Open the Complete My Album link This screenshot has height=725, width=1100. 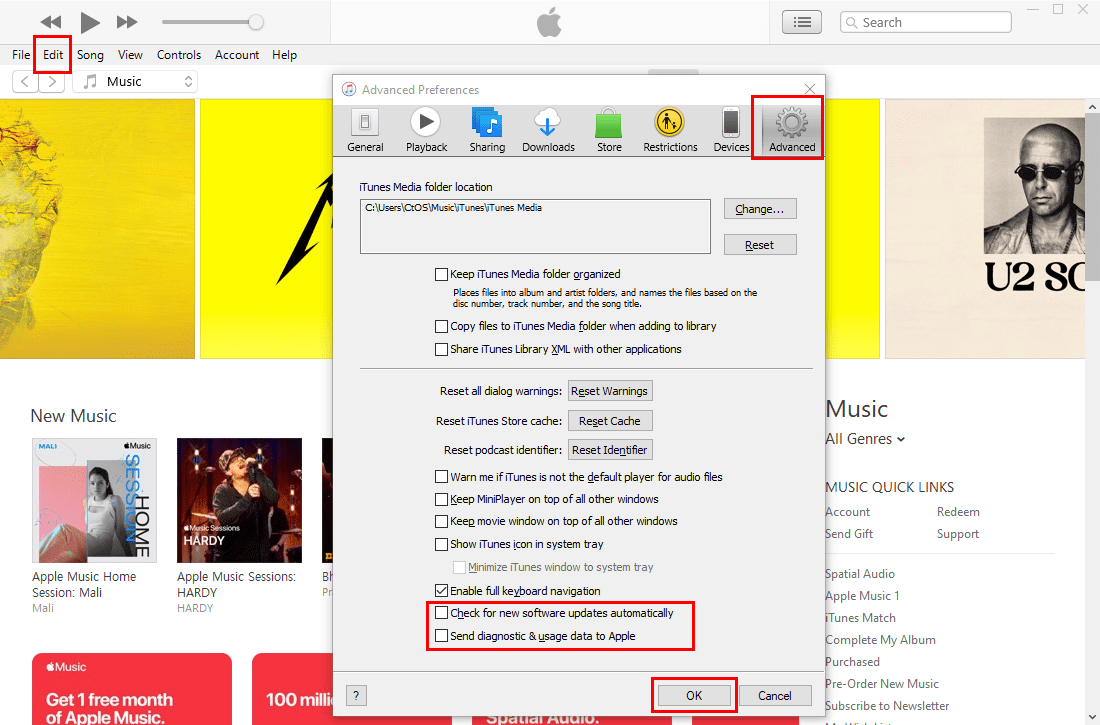880,640
